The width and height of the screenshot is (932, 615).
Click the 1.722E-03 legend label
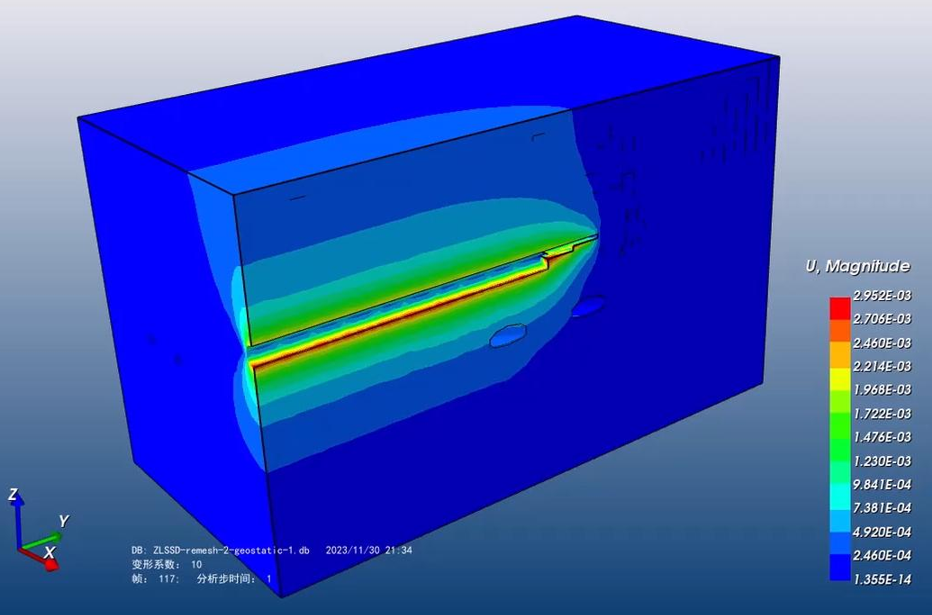point(882,414)
